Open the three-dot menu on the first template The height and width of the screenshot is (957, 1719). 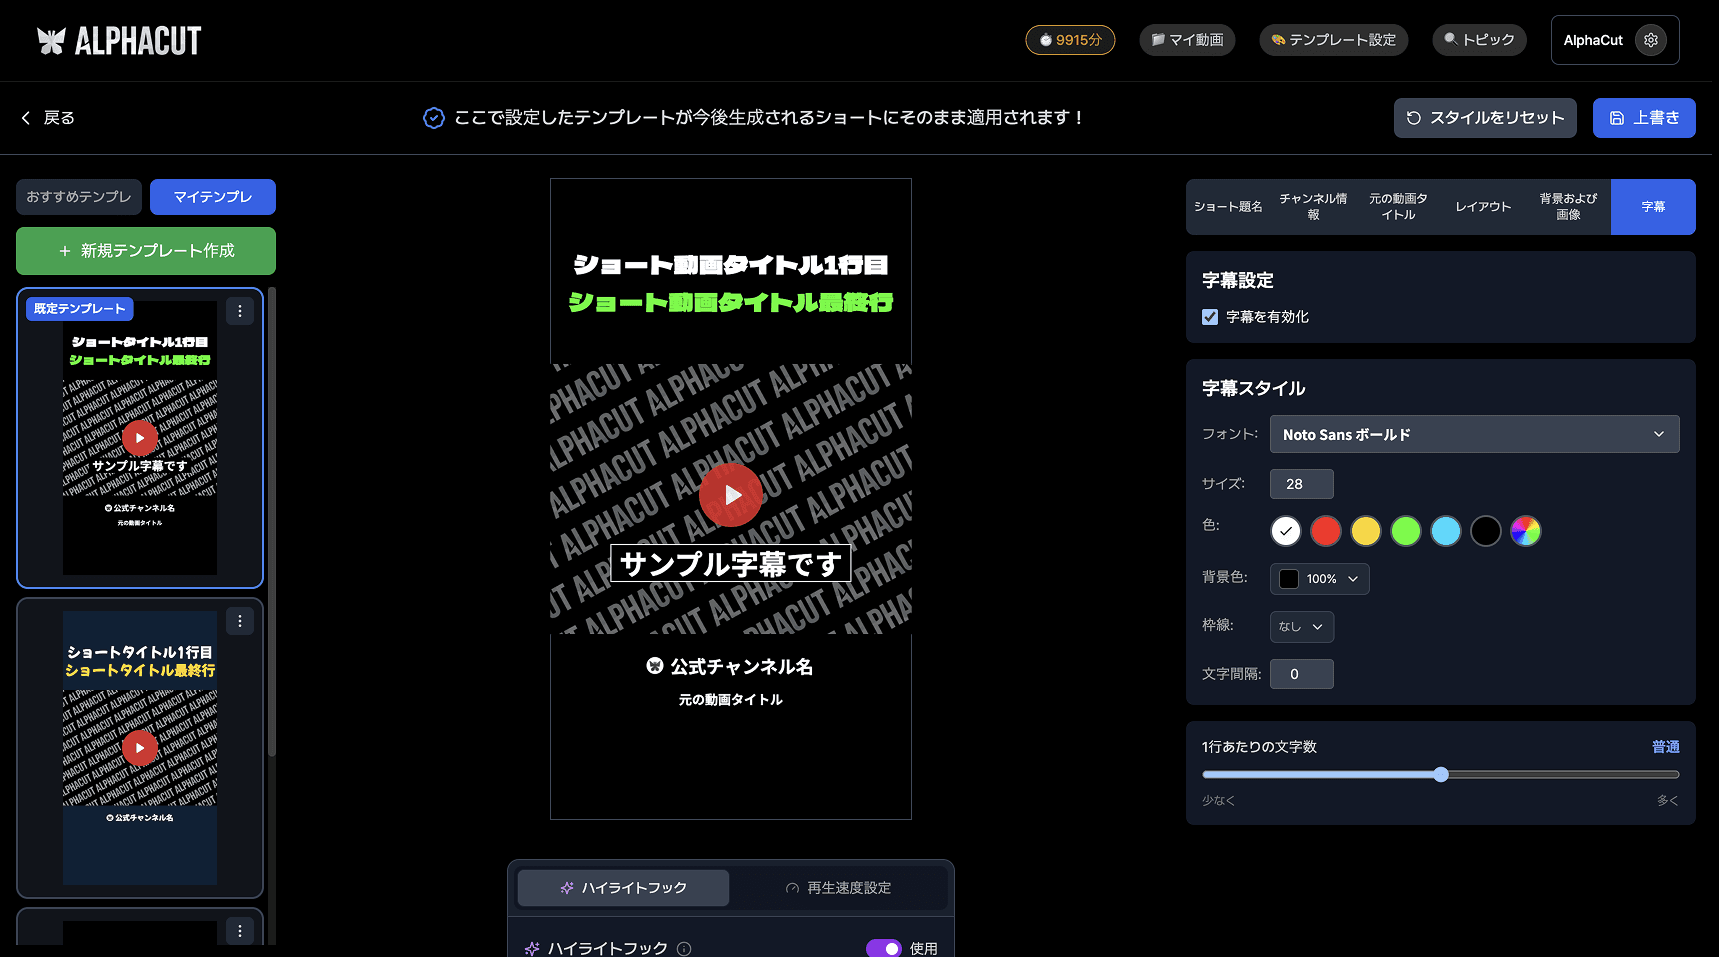pyautogui.click(x=240, y=311)
